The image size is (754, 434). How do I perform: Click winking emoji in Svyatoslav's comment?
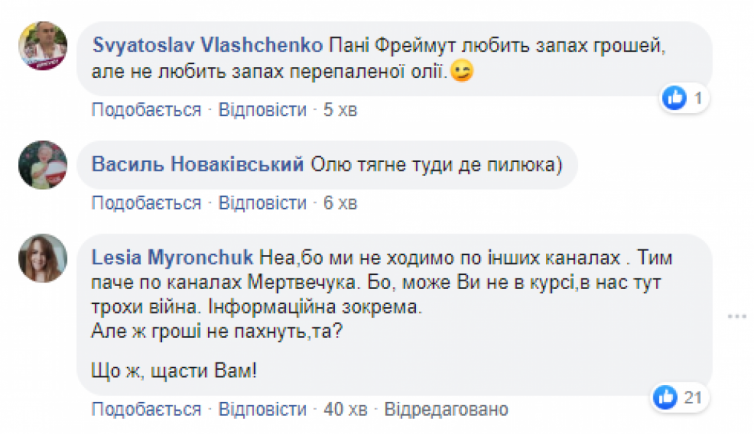(461, 72)
